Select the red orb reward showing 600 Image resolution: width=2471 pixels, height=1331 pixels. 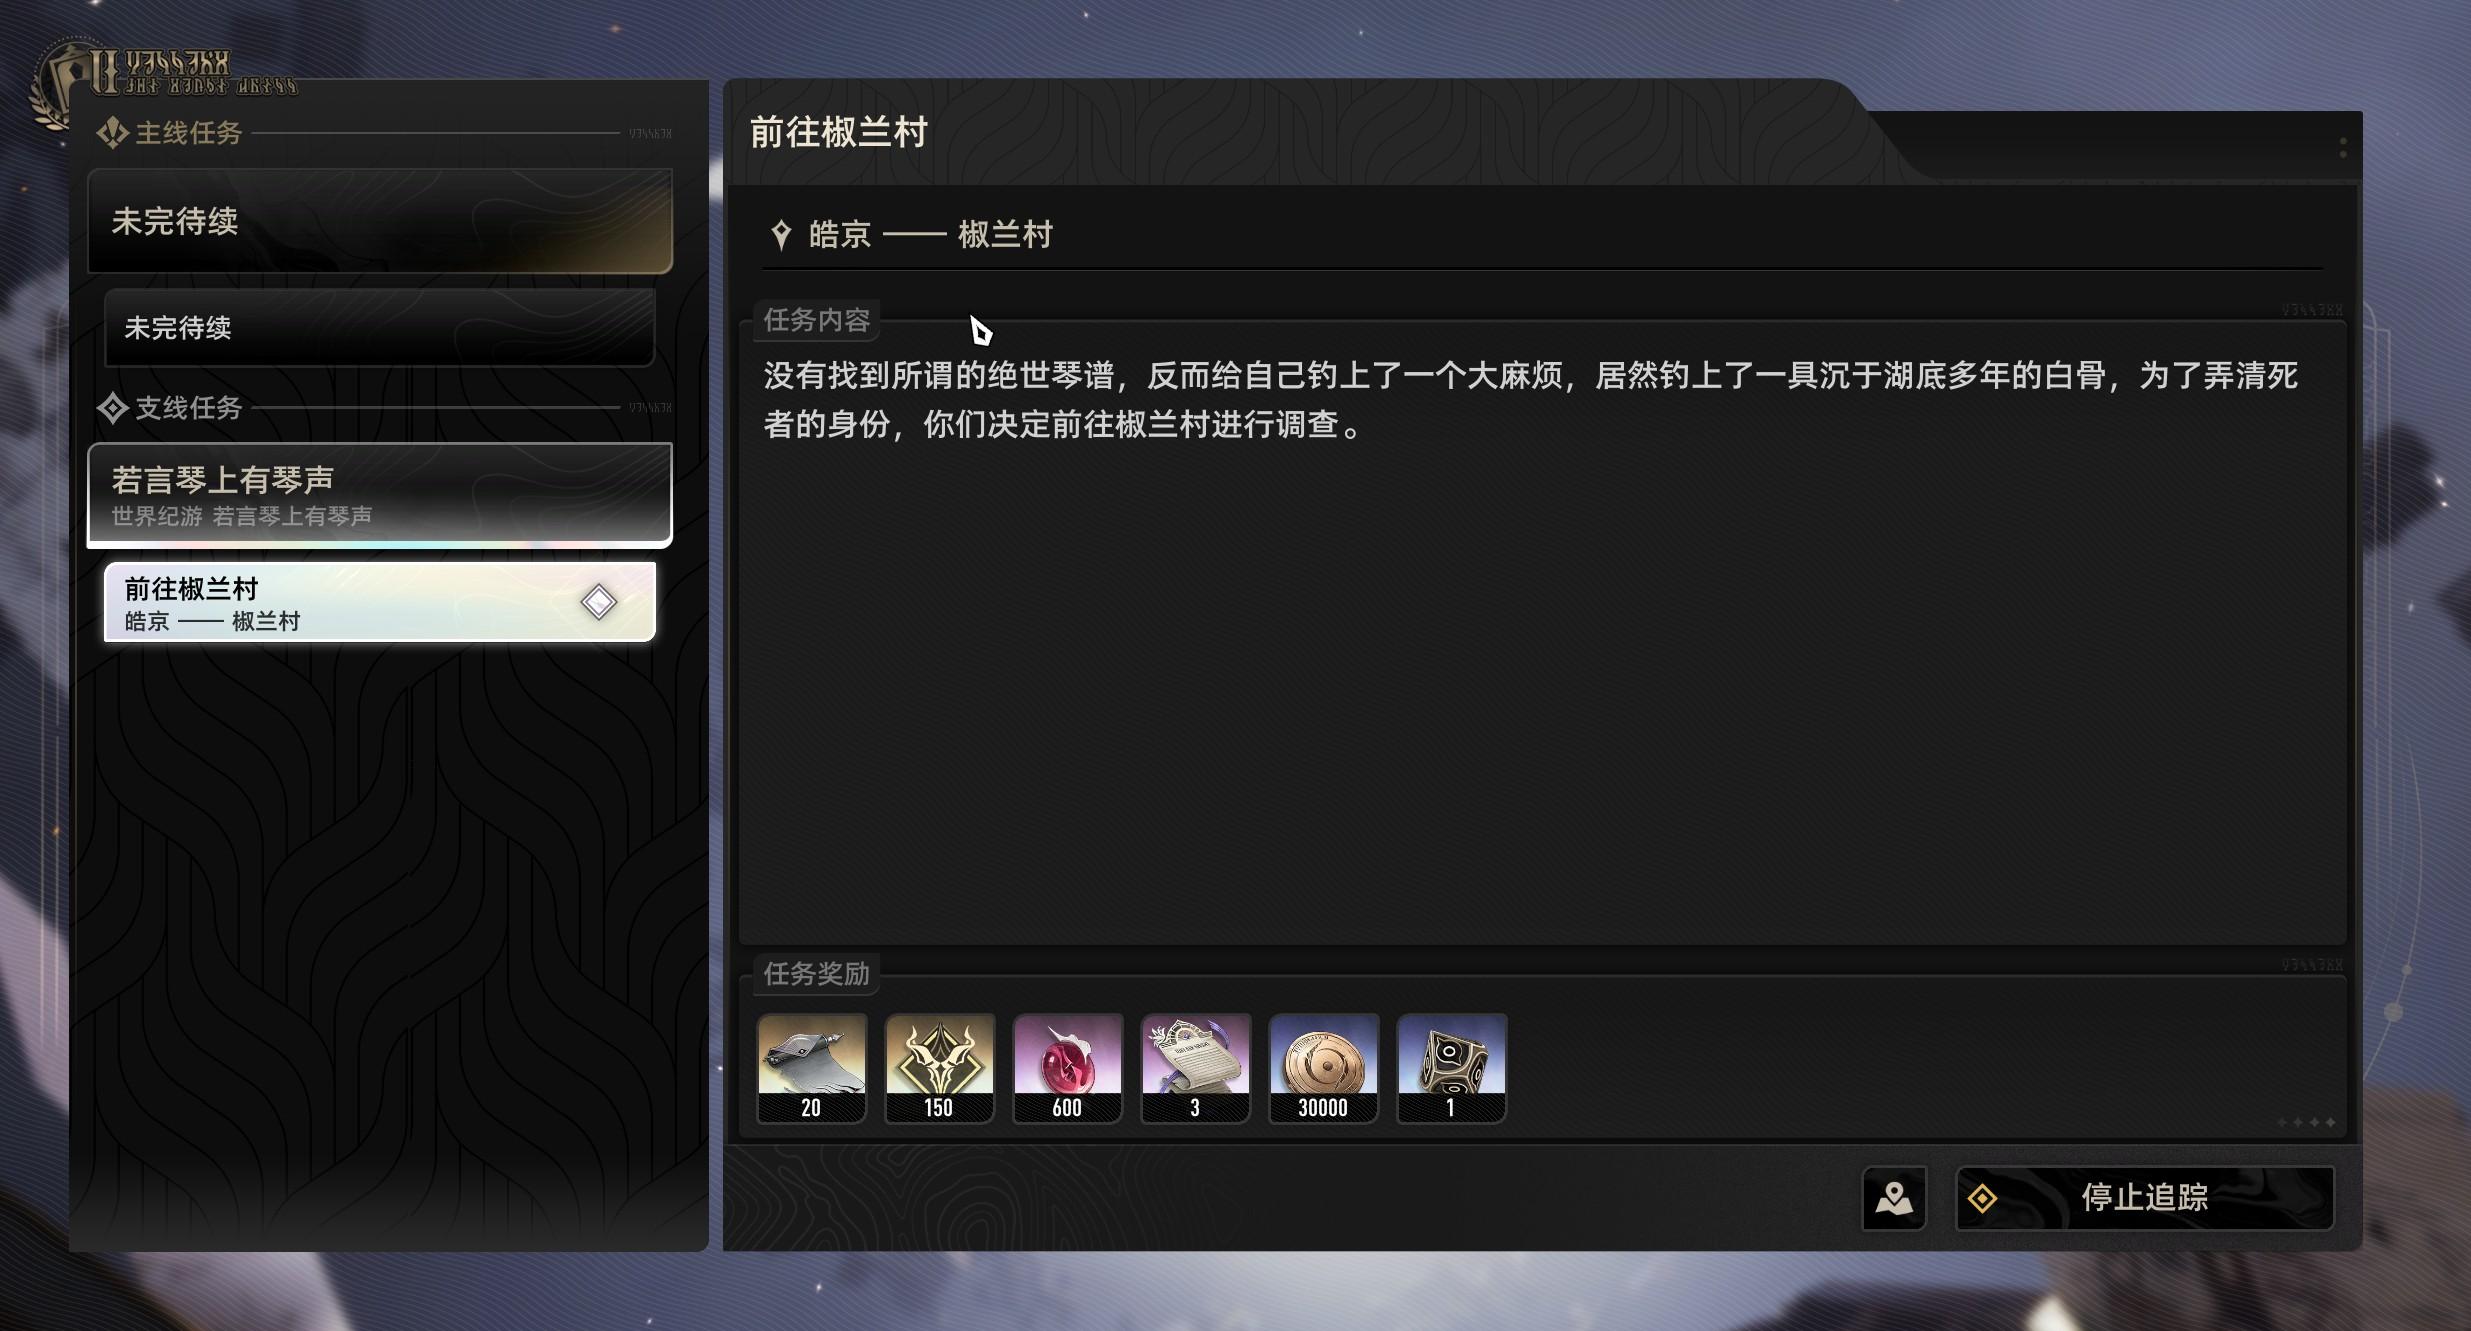coord(1067,1068)
